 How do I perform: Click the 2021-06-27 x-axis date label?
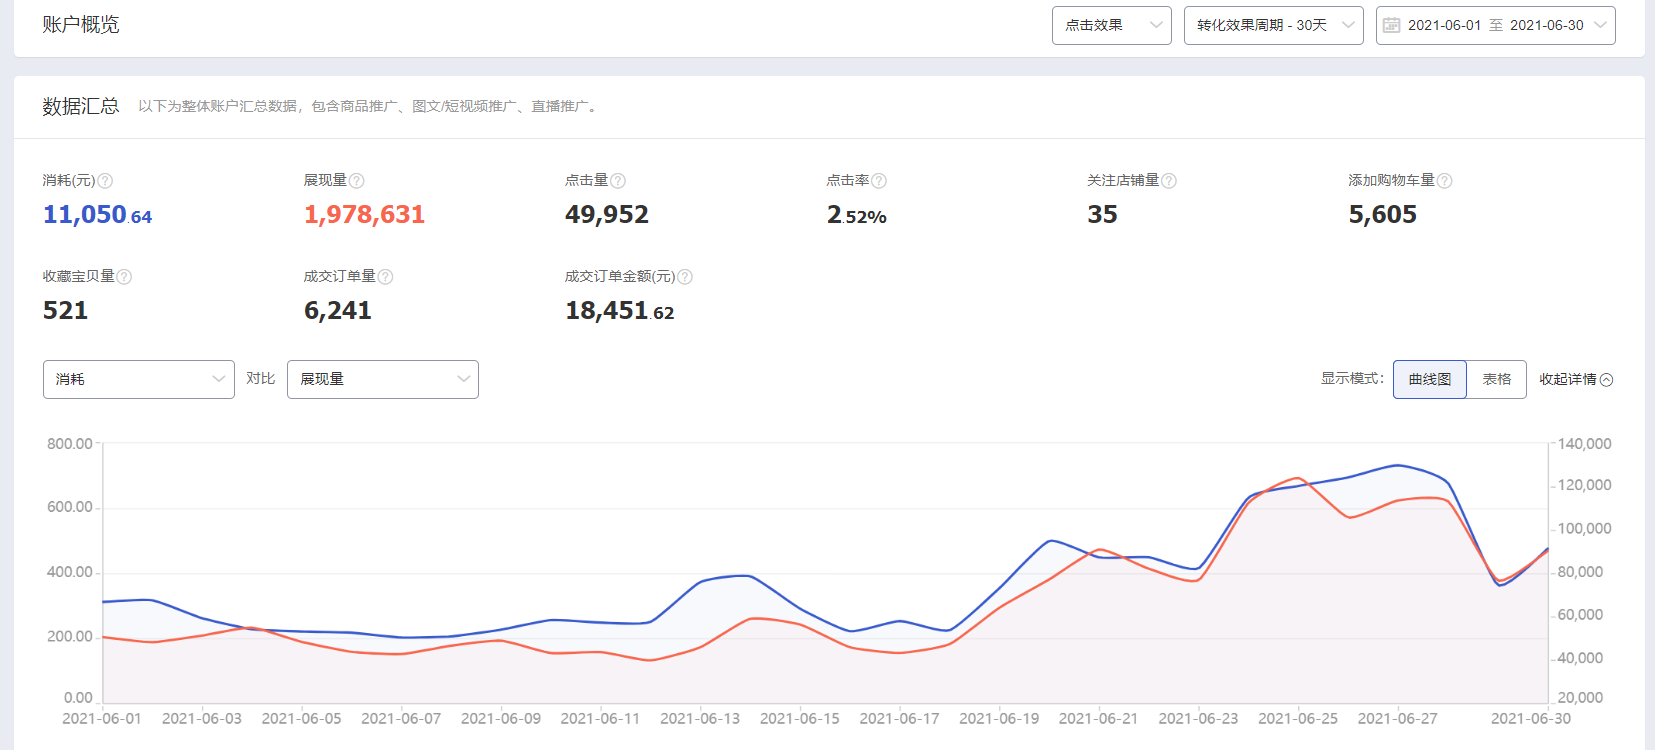click(x=1397, y=718)
